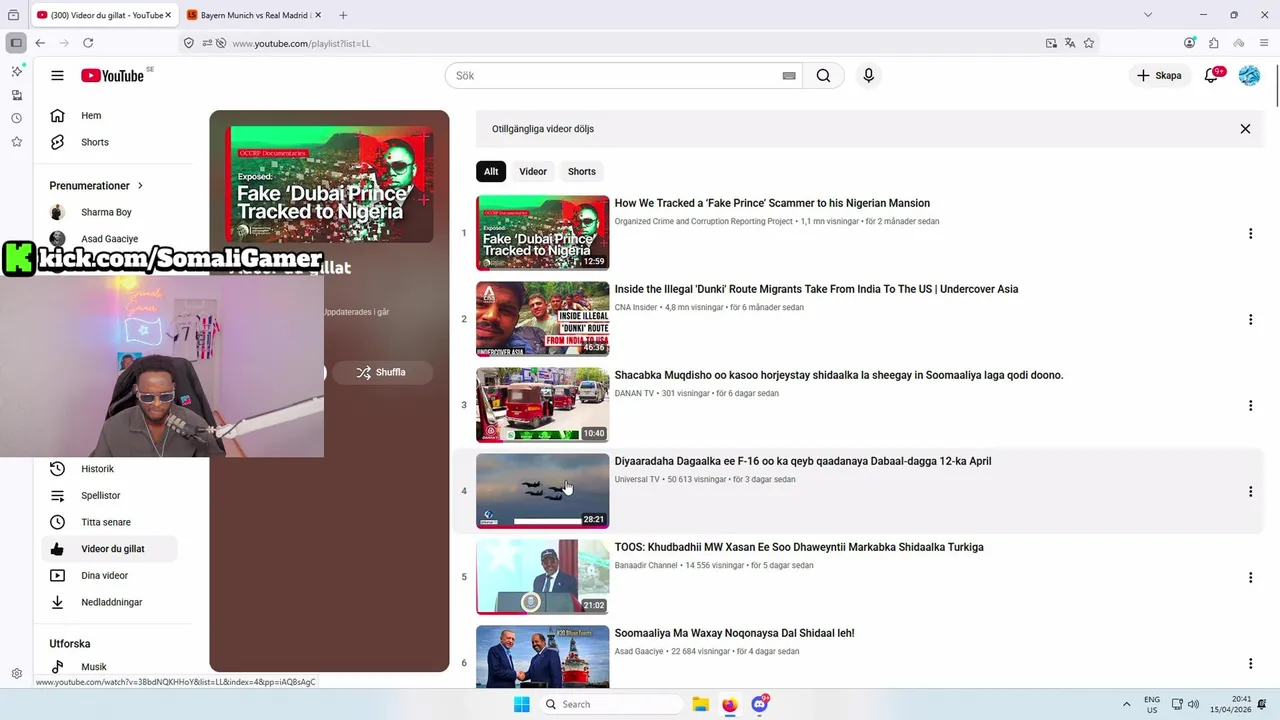Click the YouTube logo
Viewport: 1280px width, 720px height.
click(113, 75)
